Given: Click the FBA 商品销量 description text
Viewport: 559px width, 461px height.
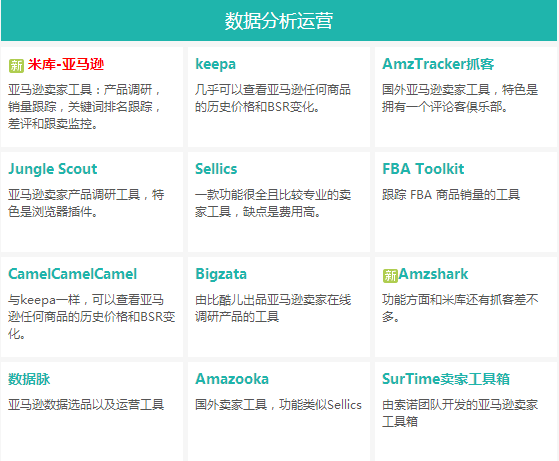Looking at the screenshot, I should coord(451,195).
